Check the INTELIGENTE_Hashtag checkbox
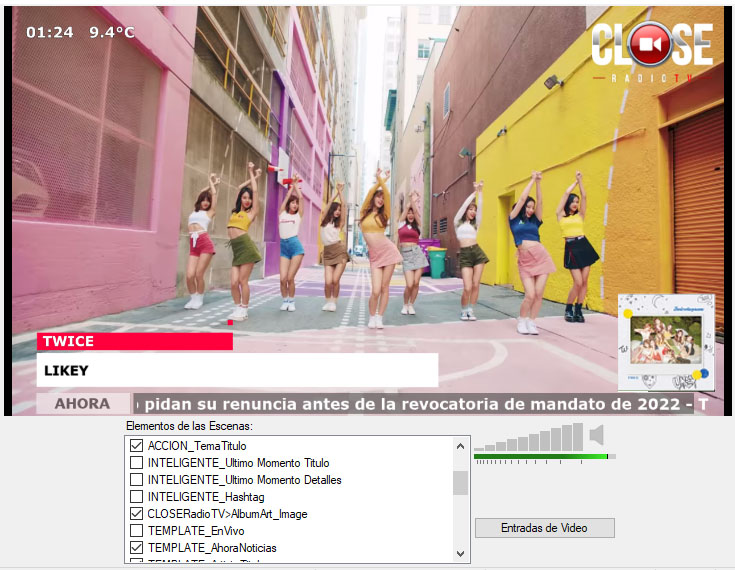 click(x=136, y=496)
